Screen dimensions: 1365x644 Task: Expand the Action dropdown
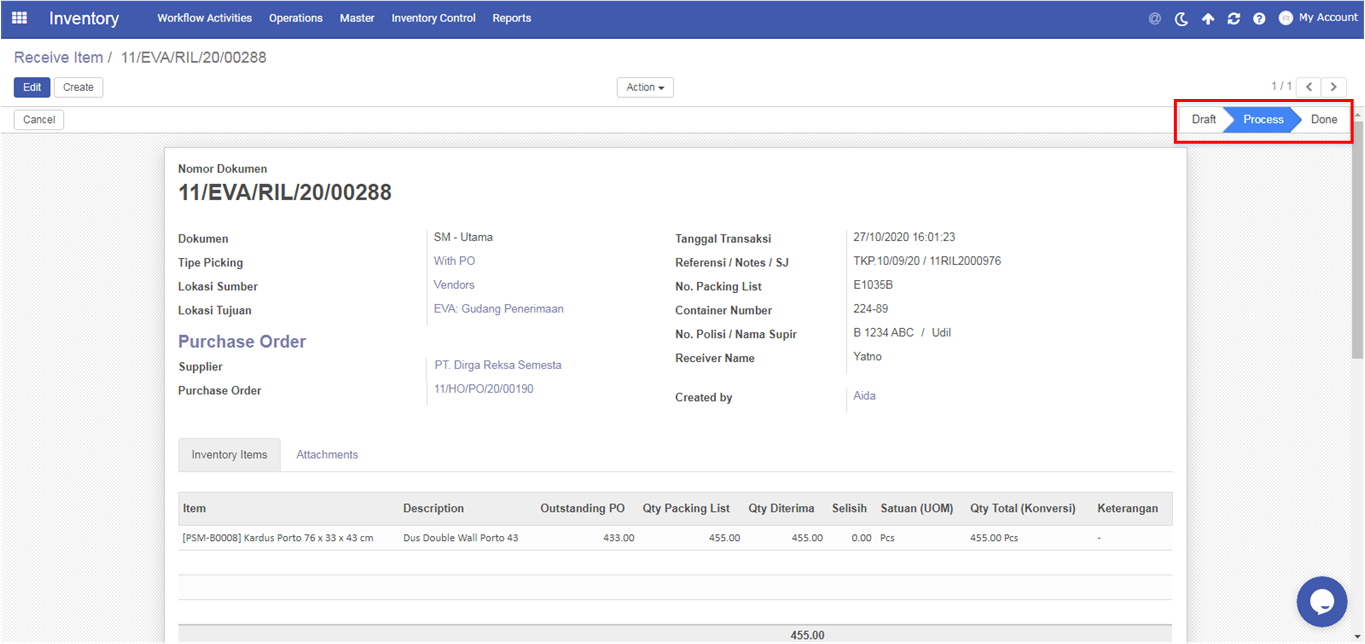645,88
